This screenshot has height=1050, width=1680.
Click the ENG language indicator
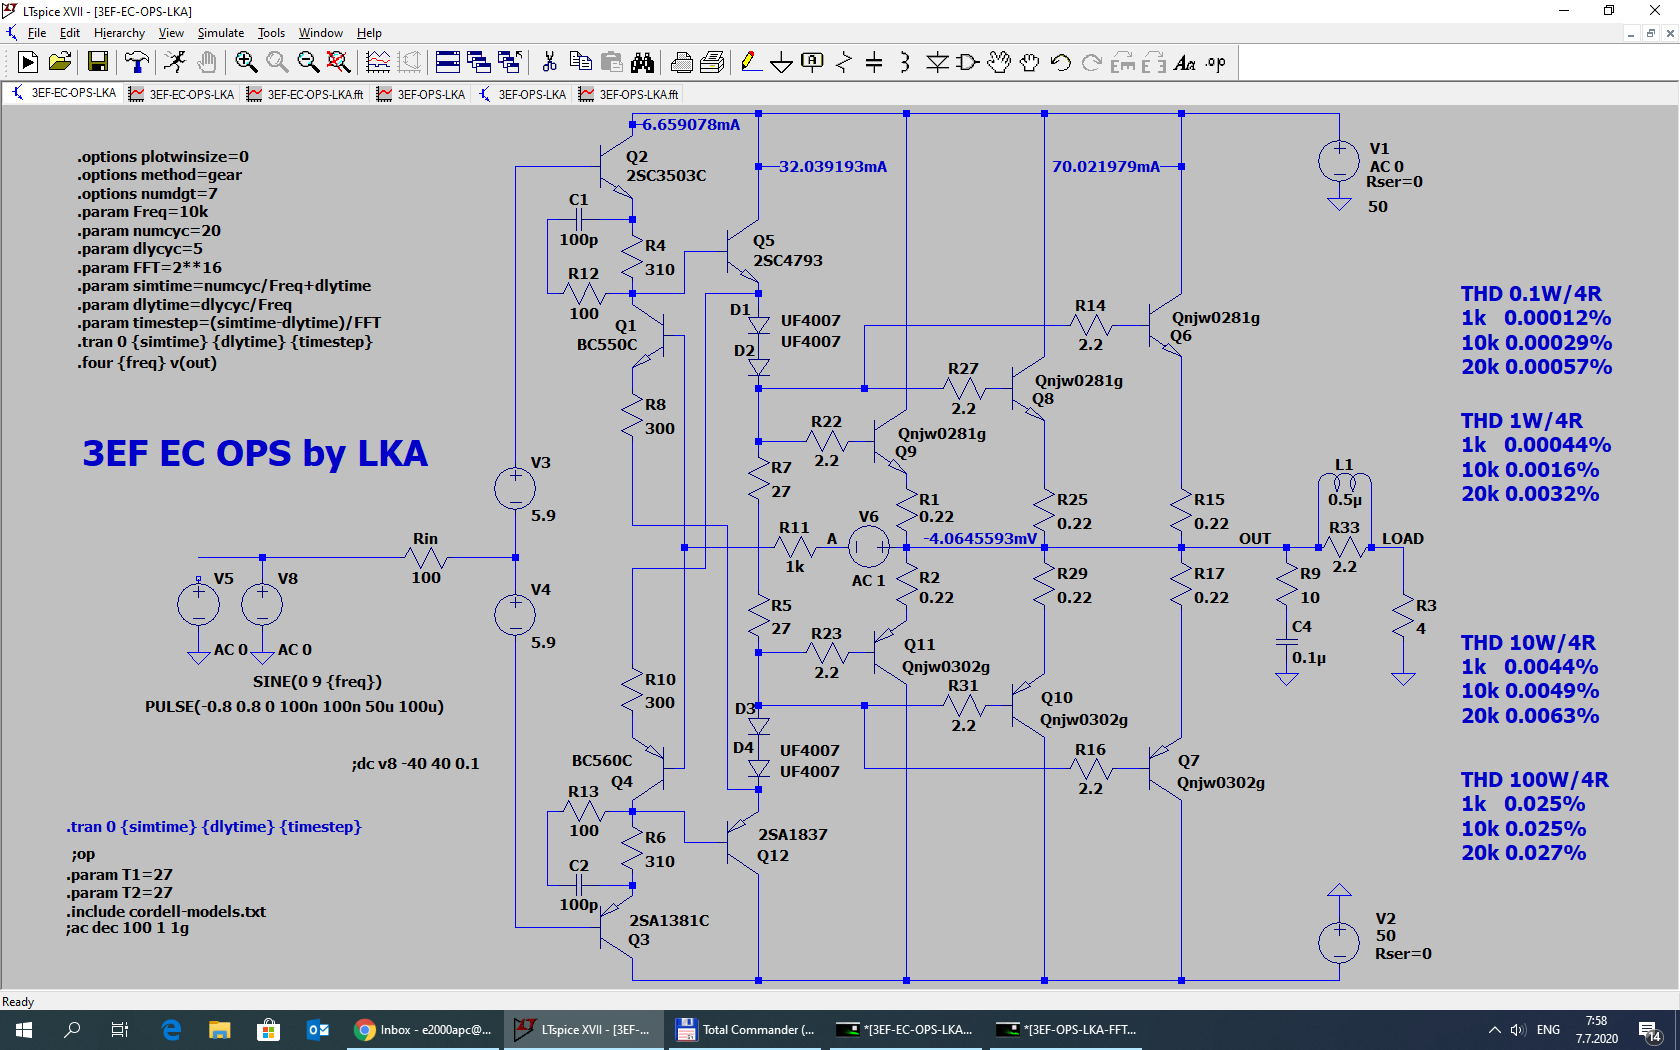[x=1548, y=1029]
